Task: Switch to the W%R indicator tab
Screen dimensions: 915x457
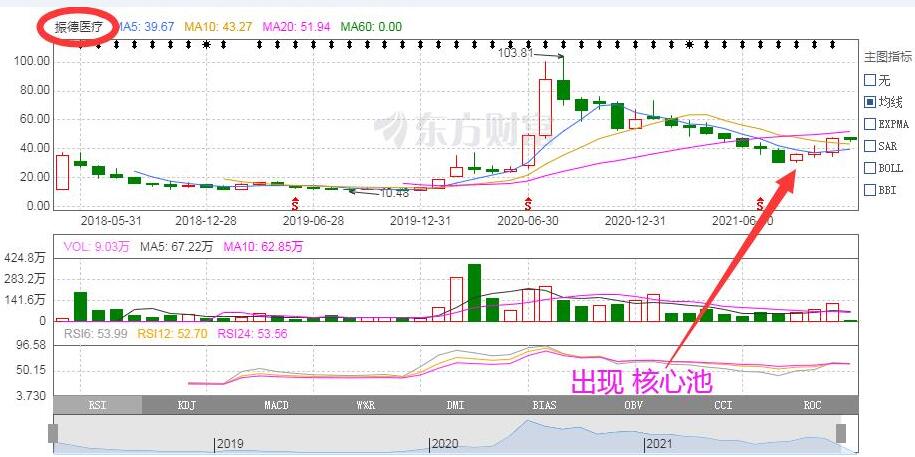Action: tap(365, 405)
